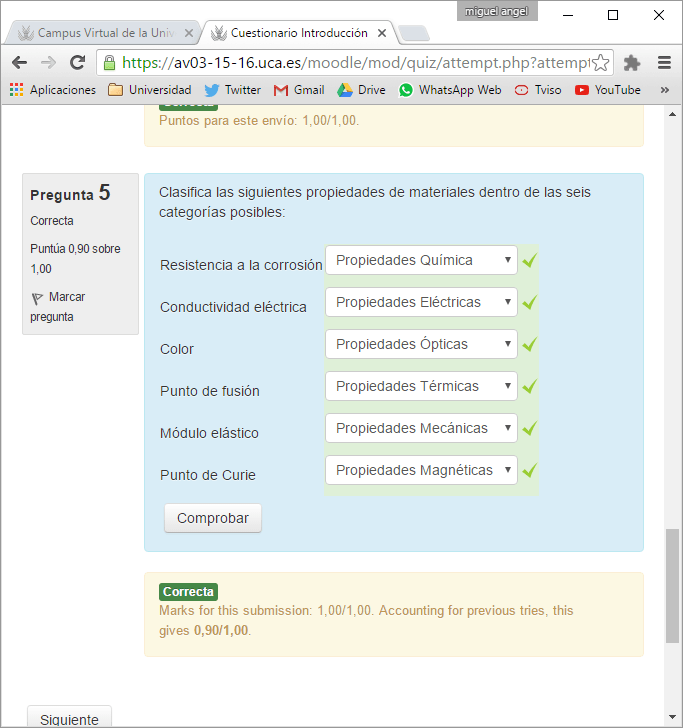Click the Comprobar button
Viewport: 683px width, 728px height.
213,518
